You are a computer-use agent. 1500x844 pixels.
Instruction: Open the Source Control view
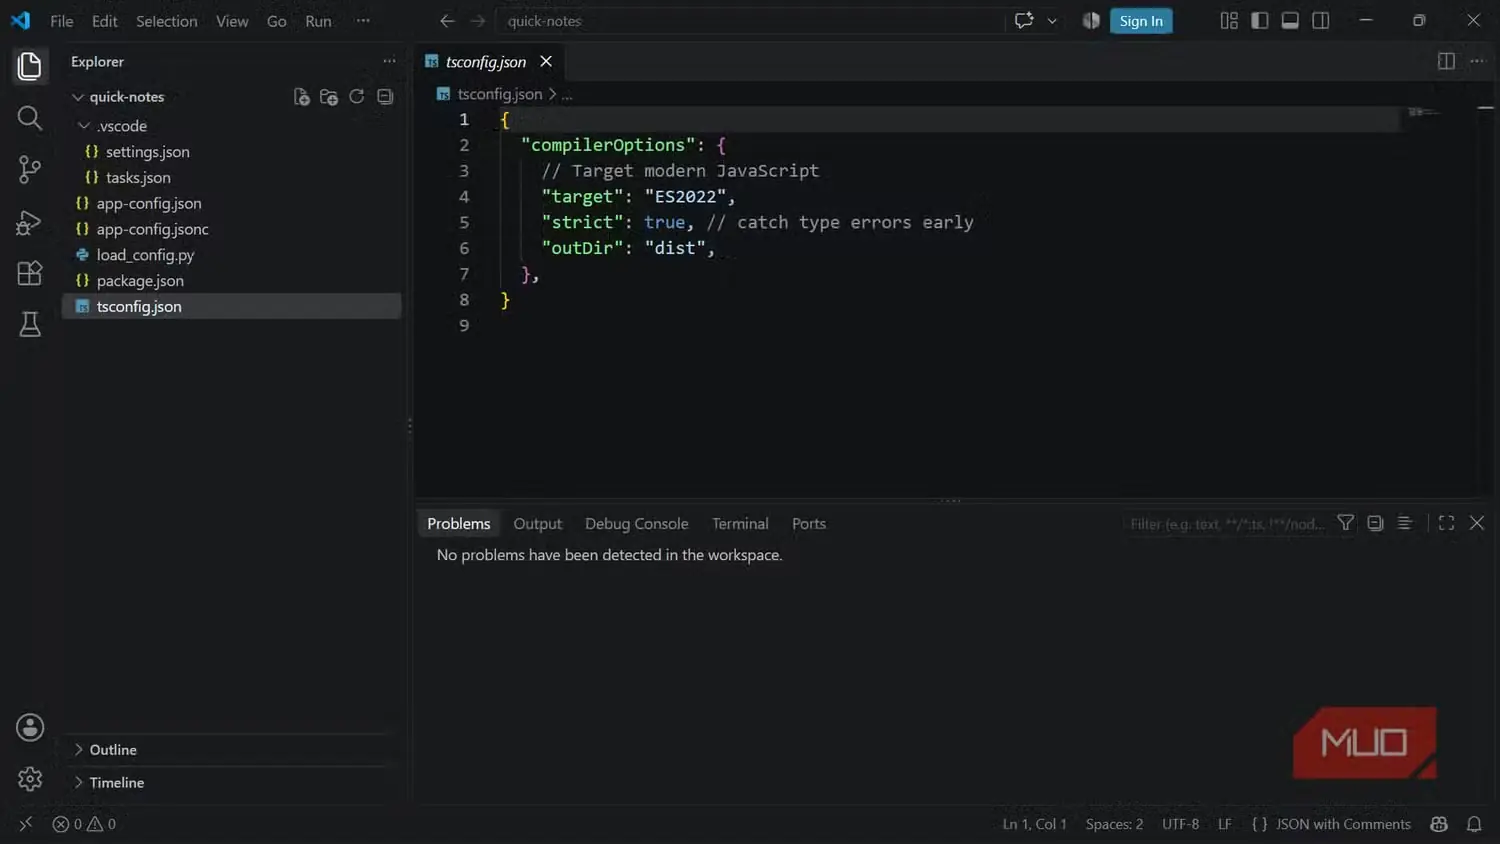(30, 170)
